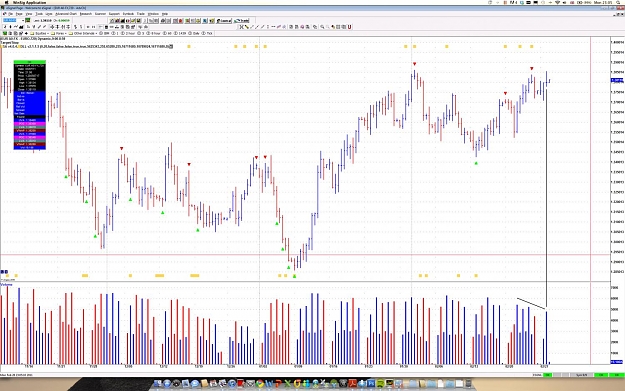Click the highlighted current price label on axis
Image resolution: width=625 pixels, height=391 pixels.
coord(617,81)
